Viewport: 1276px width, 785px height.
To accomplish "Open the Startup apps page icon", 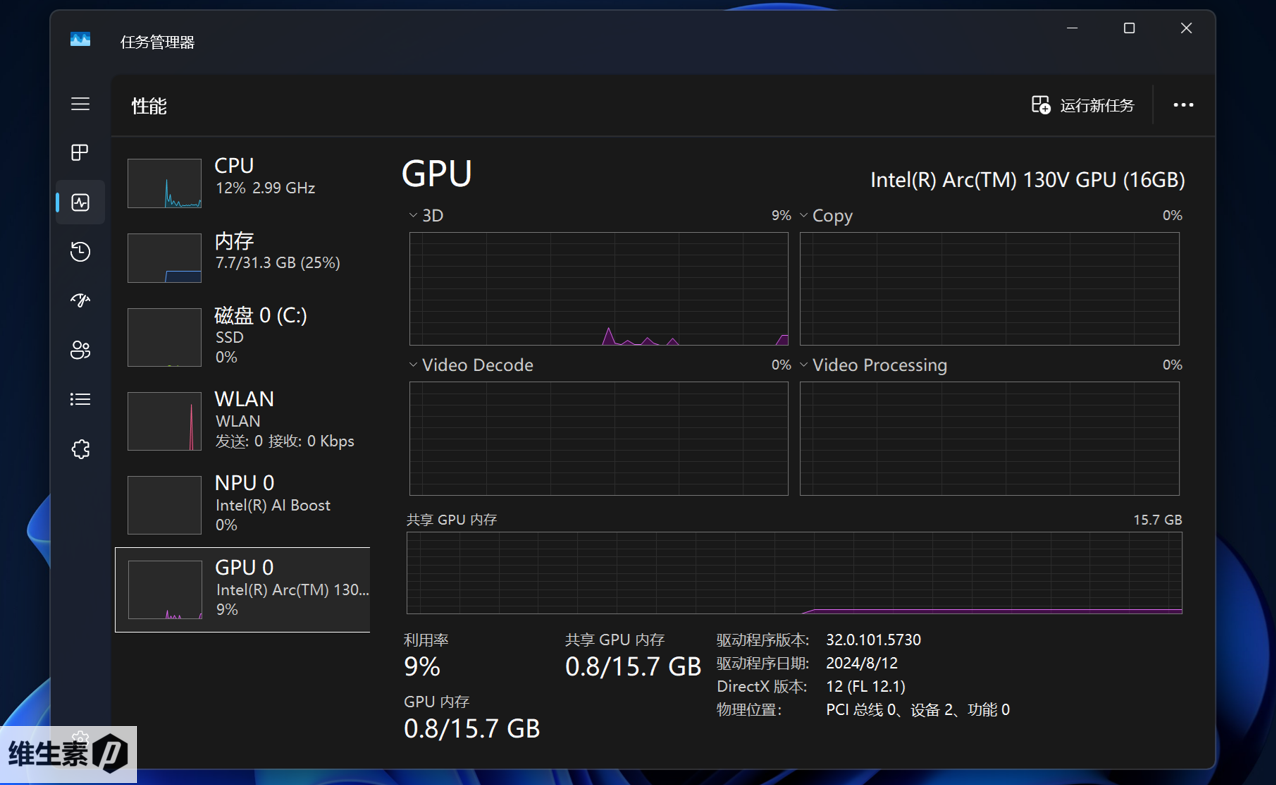I will tap(80, 300).
